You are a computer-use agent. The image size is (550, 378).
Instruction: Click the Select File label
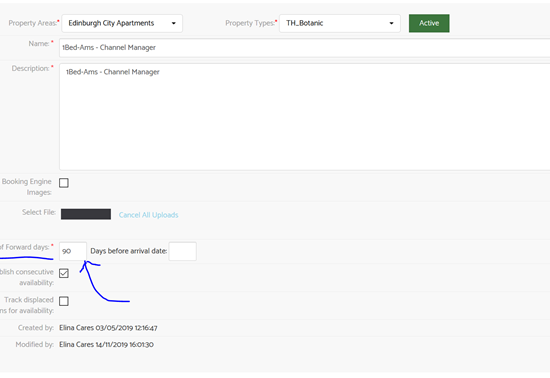click(x=39, y=212)
